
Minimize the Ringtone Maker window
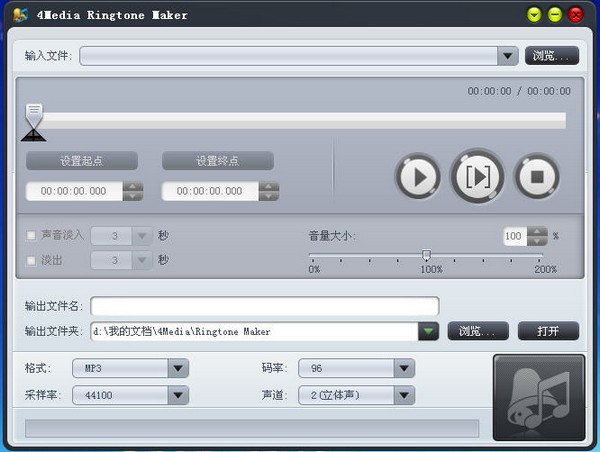[555, 15]
